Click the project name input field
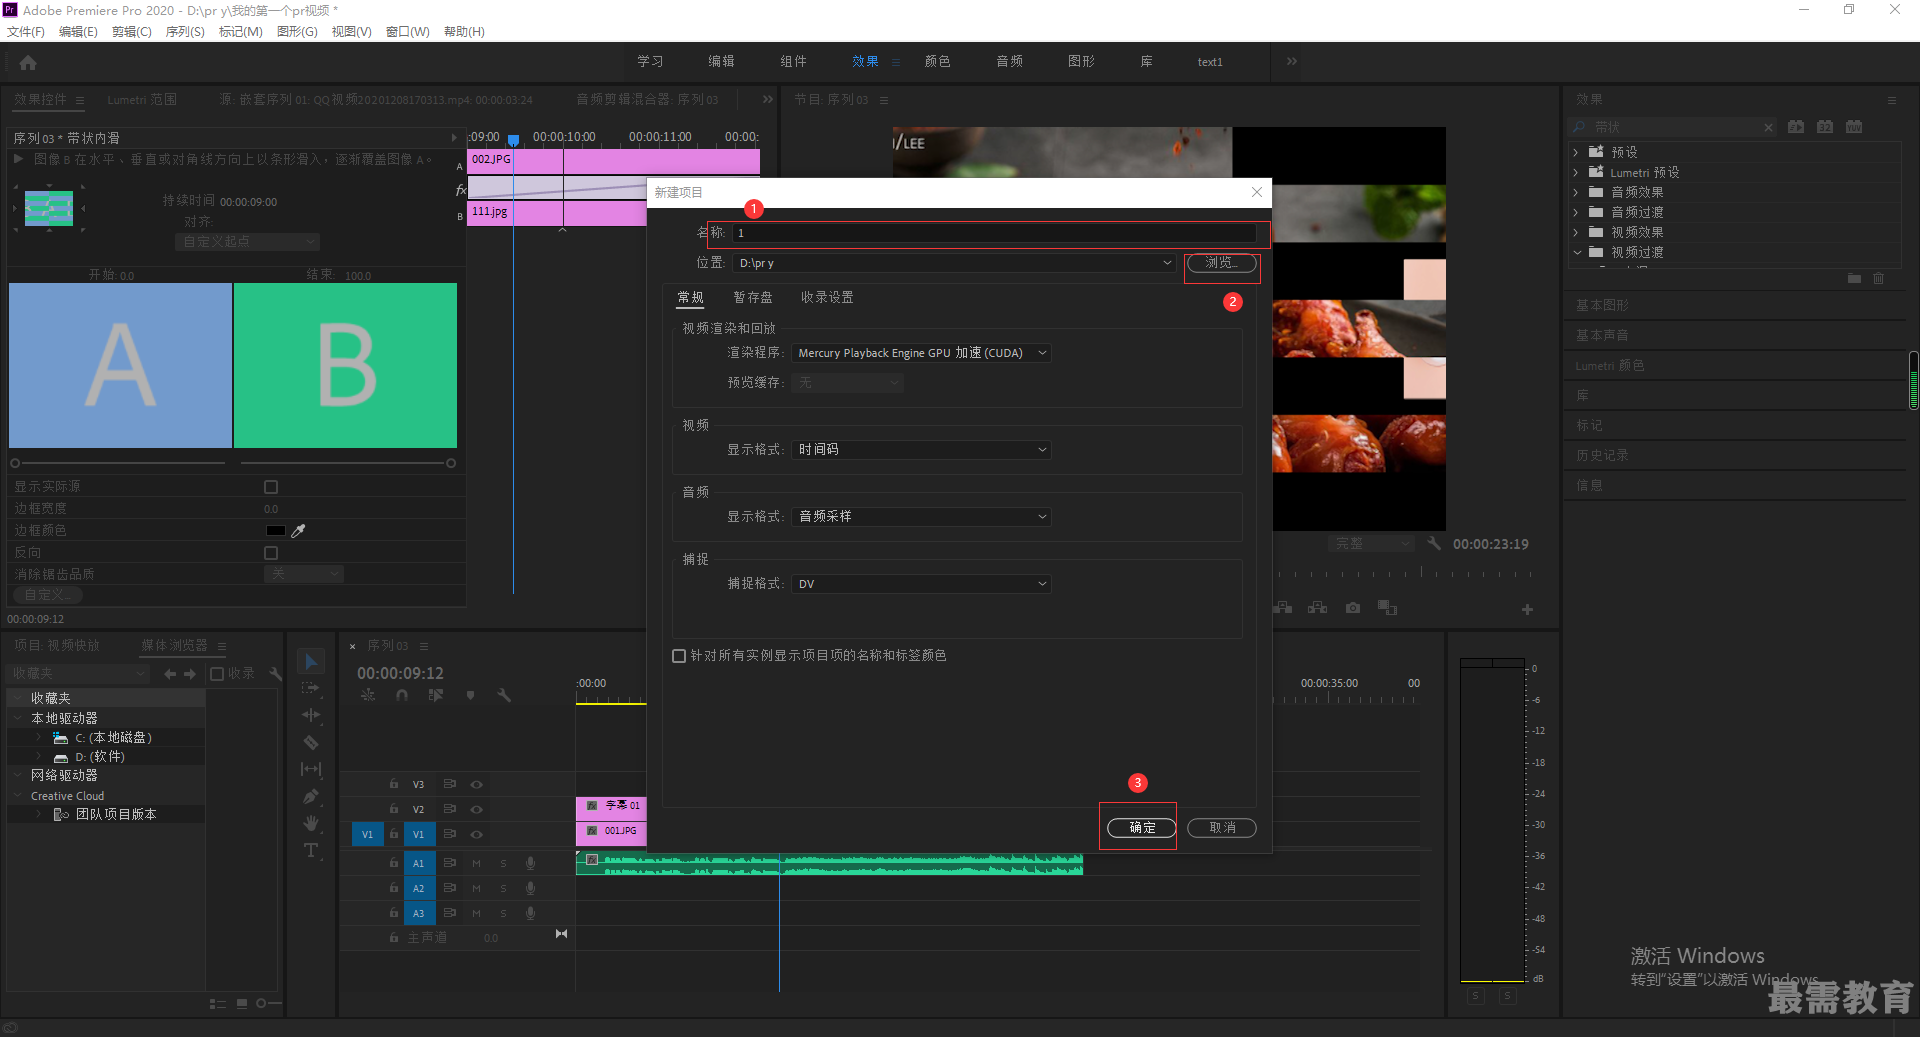 (x=994, y=233)
